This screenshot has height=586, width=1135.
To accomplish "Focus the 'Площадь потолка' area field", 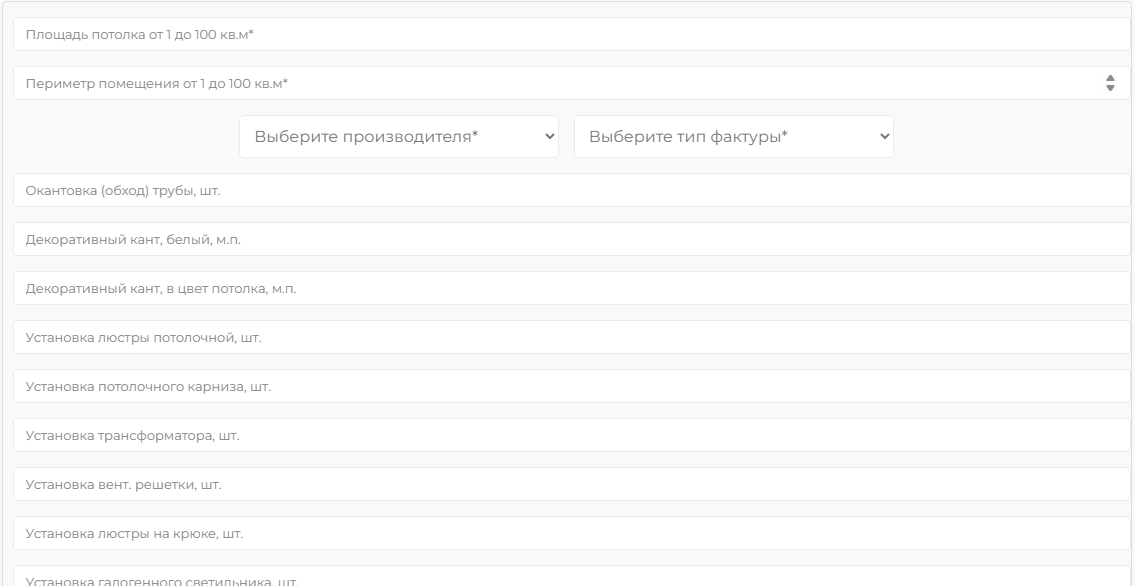I will [570, 34].
